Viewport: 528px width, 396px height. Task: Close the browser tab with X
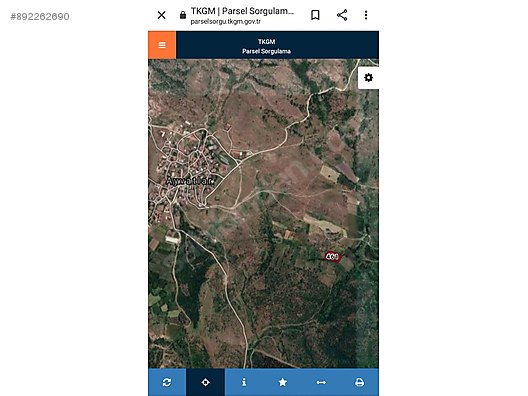(162, 15)
